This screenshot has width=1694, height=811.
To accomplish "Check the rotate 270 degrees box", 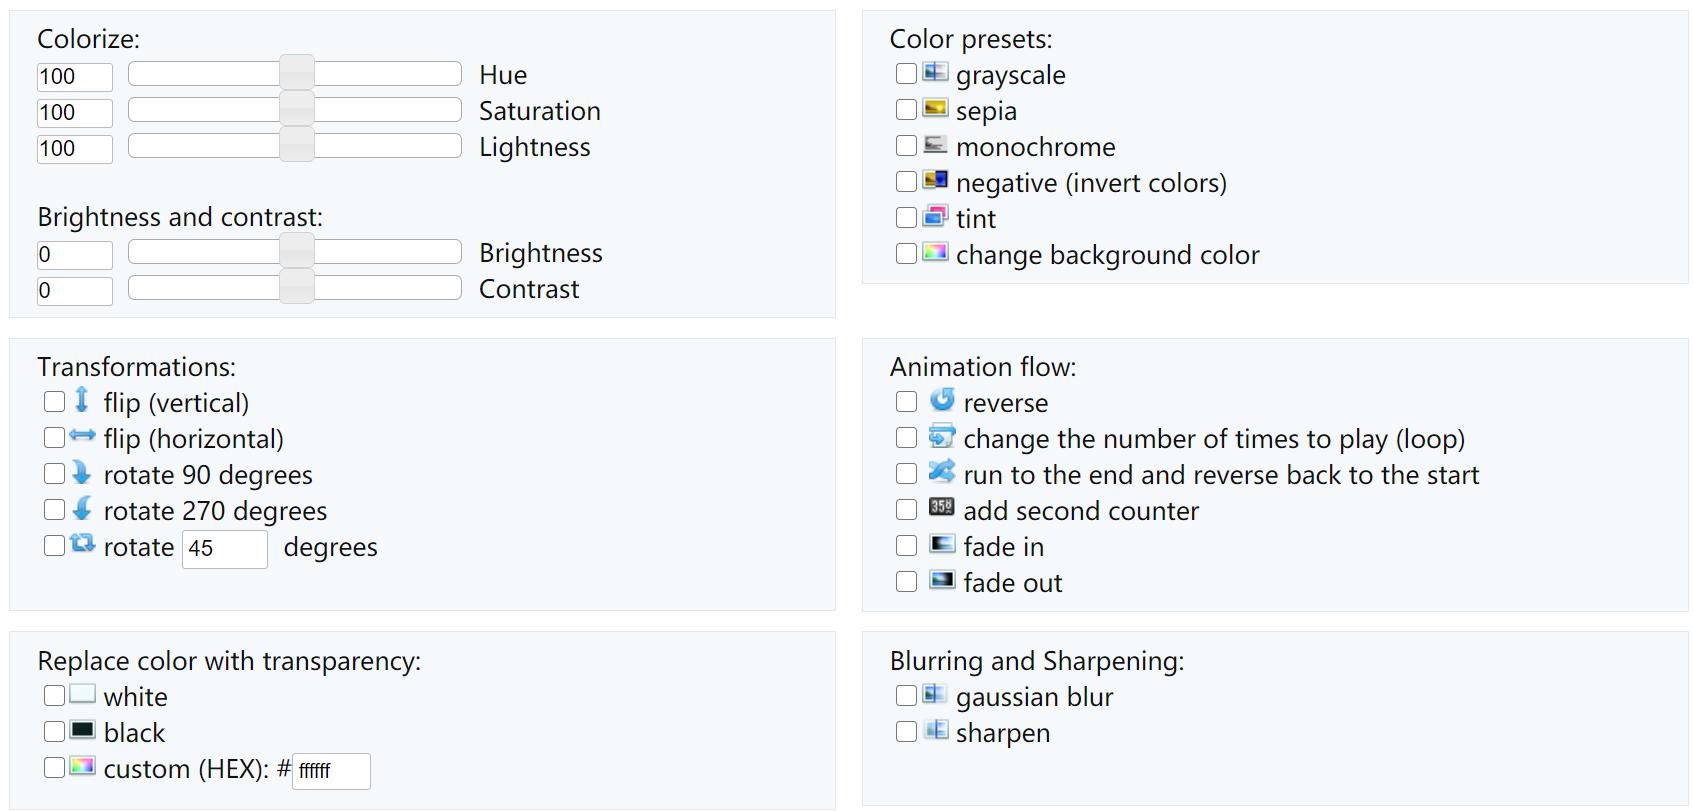I will pyautogui.click(x=54, y=510).
